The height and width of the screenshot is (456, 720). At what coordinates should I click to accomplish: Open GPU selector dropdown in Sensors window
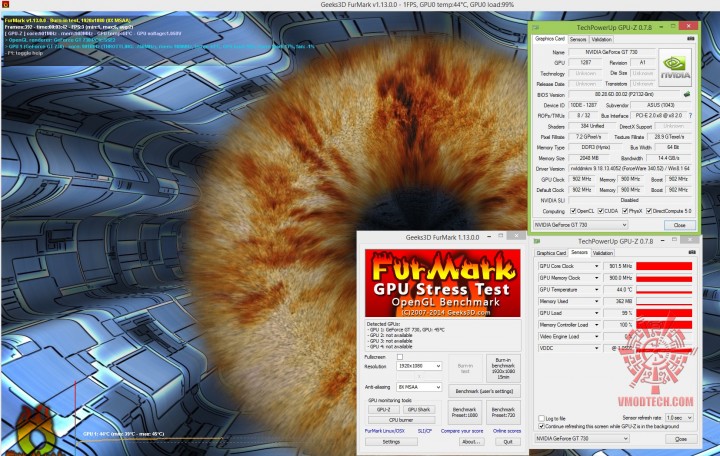click(x=581, y=439)
